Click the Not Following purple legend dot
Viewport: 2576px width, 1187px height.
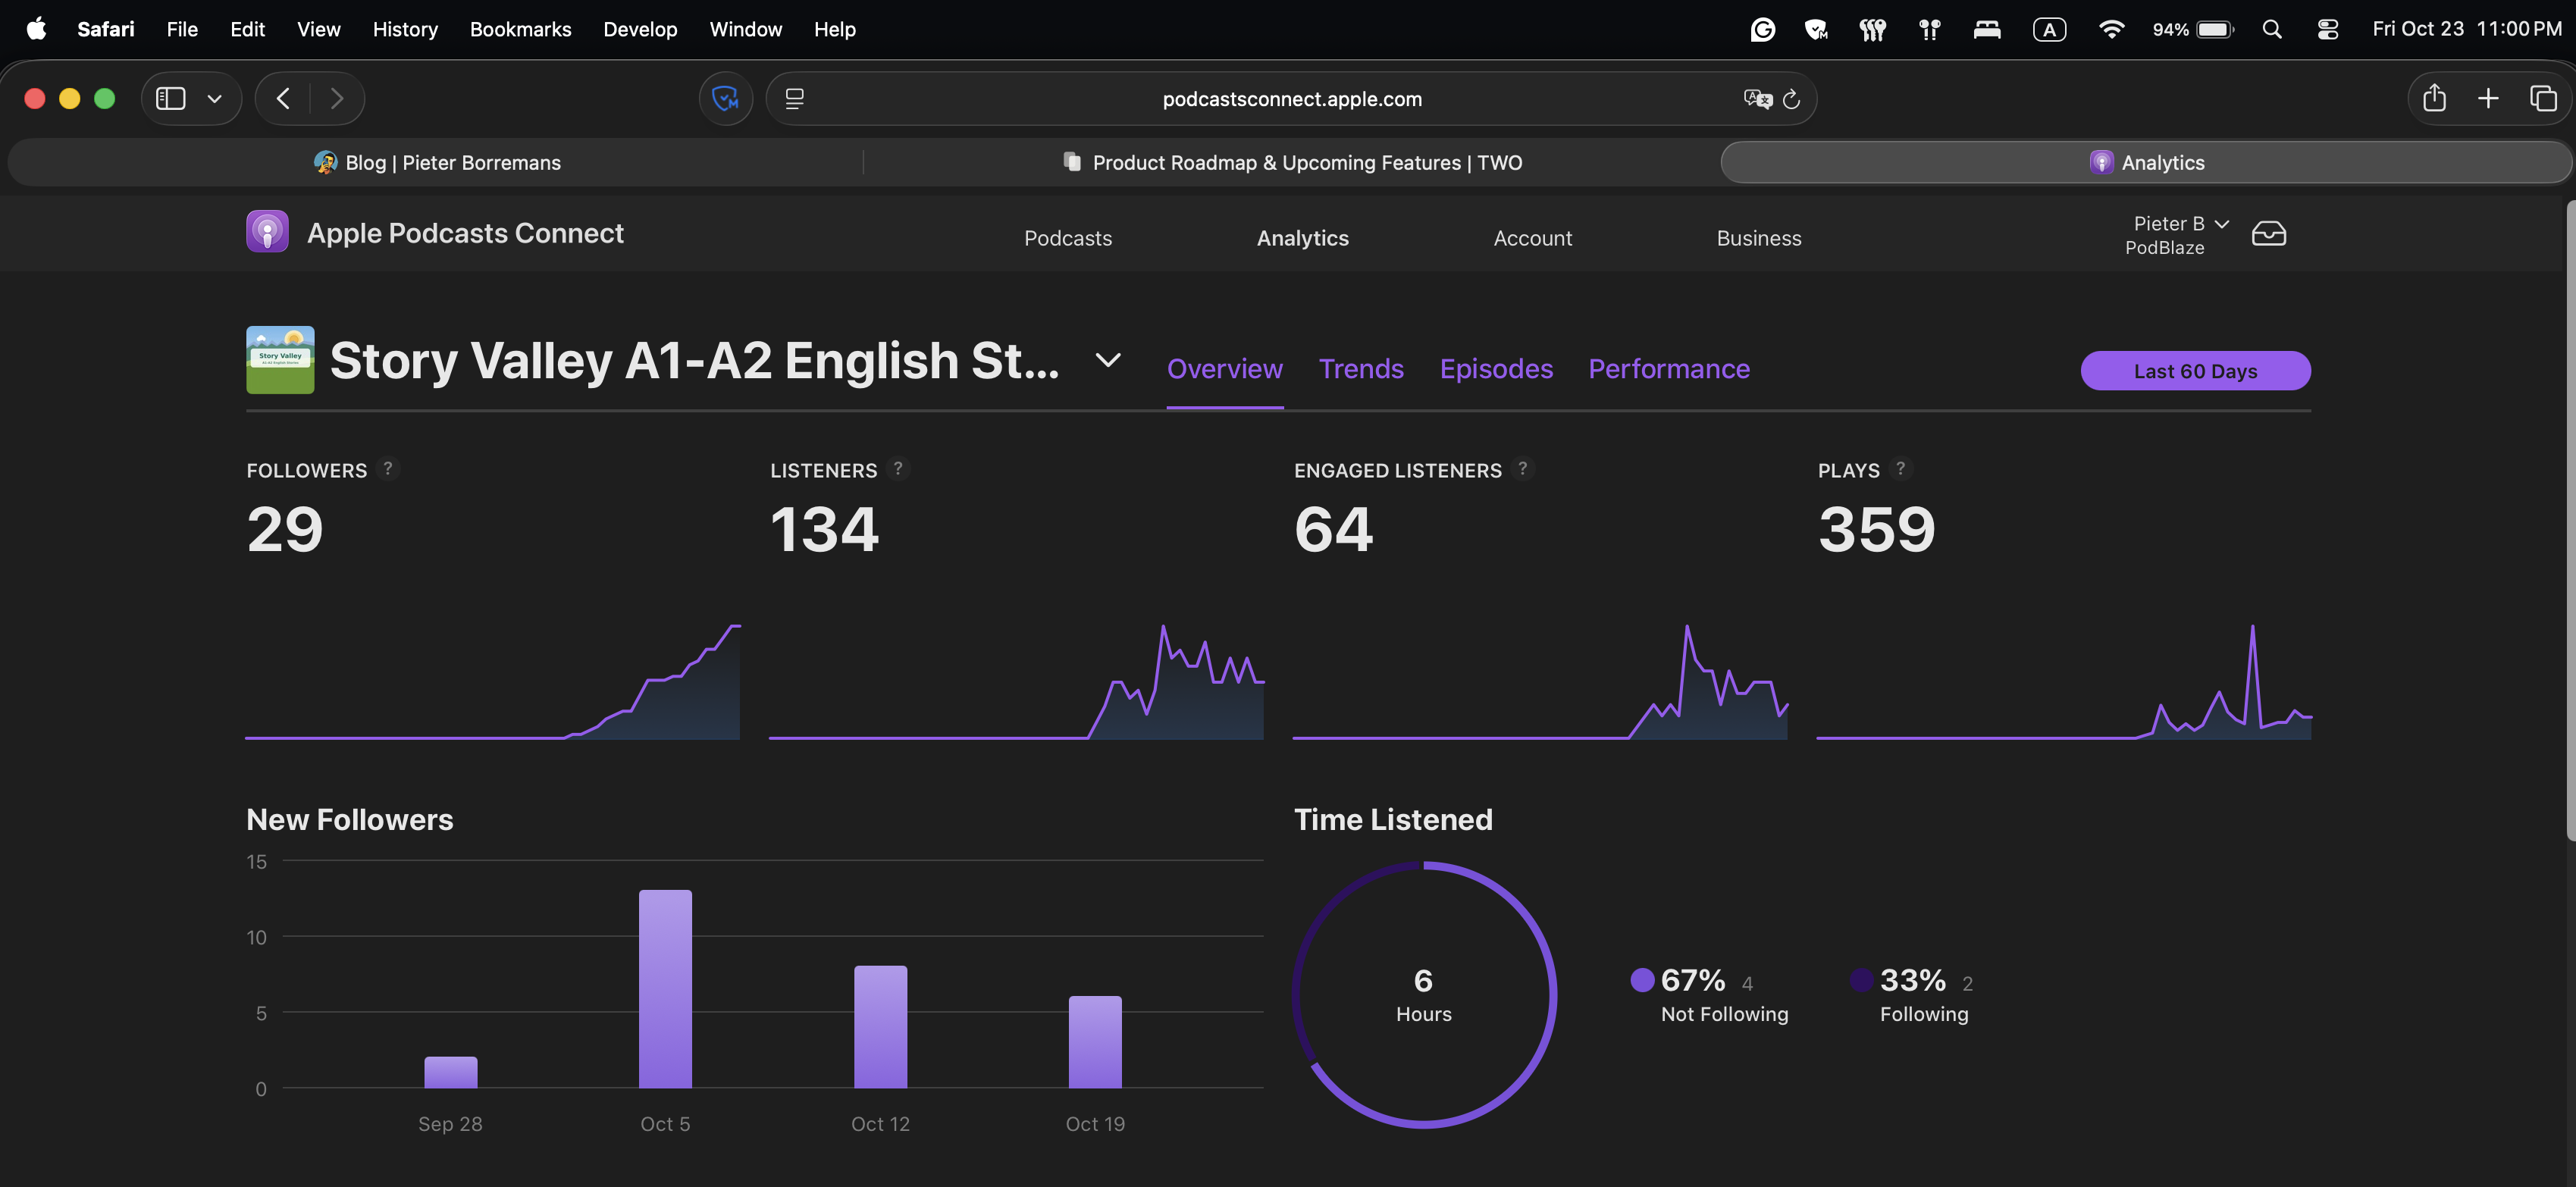[1642, 979]
